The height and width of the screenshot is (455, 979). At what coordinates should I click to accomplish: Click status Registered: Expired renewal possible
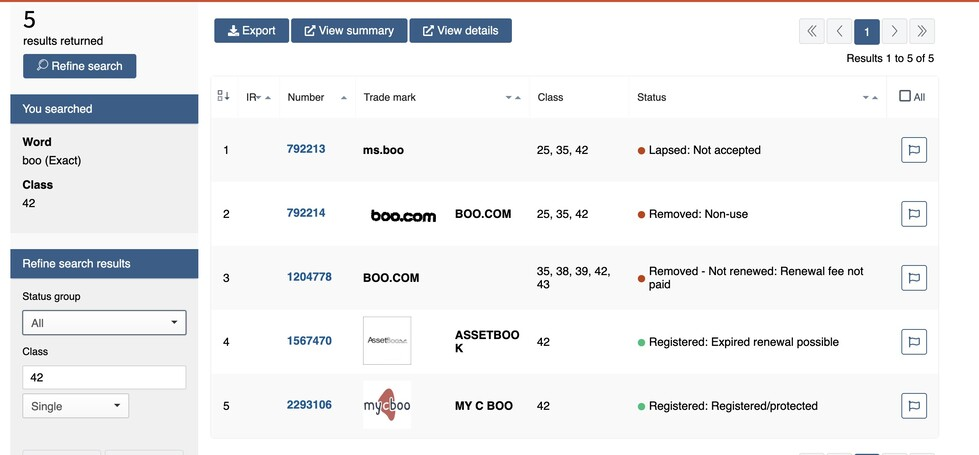pos(744,342)
